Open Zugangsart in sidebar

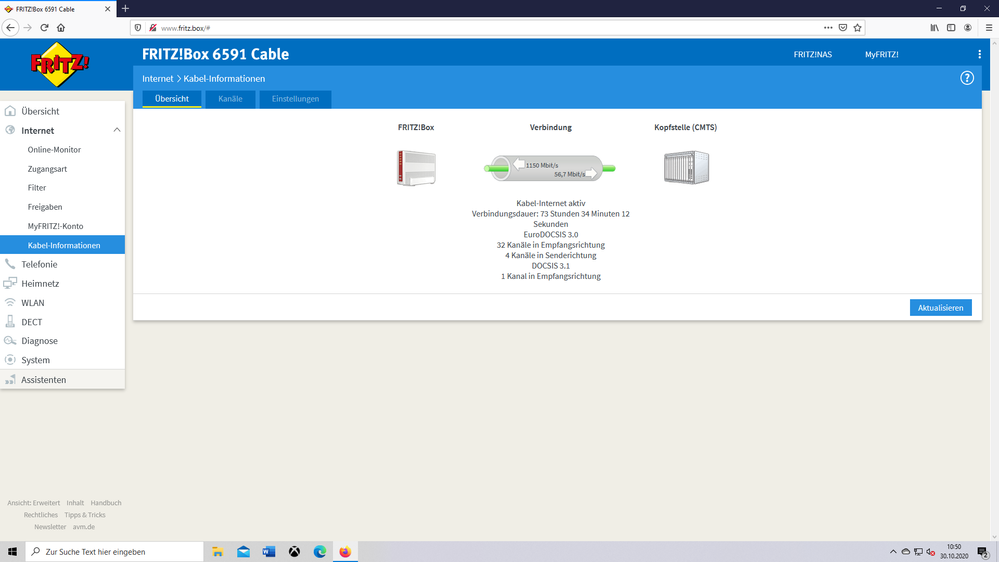point(47,168)
